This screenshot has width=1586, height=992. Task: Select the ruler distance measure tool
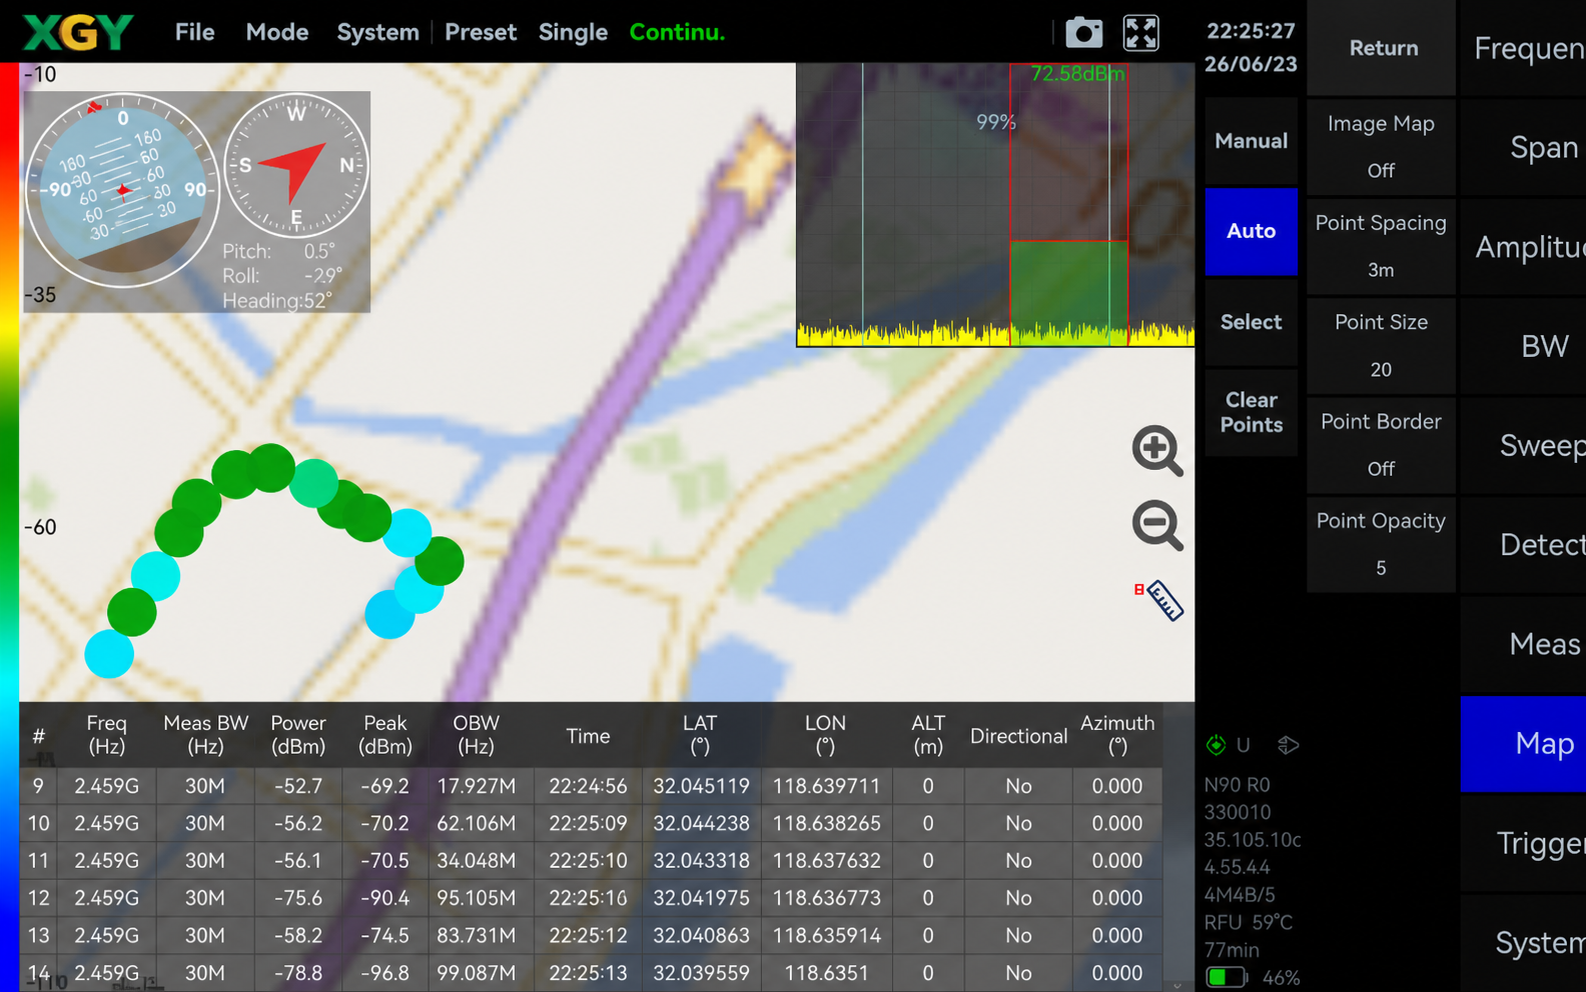(1160, 599)
